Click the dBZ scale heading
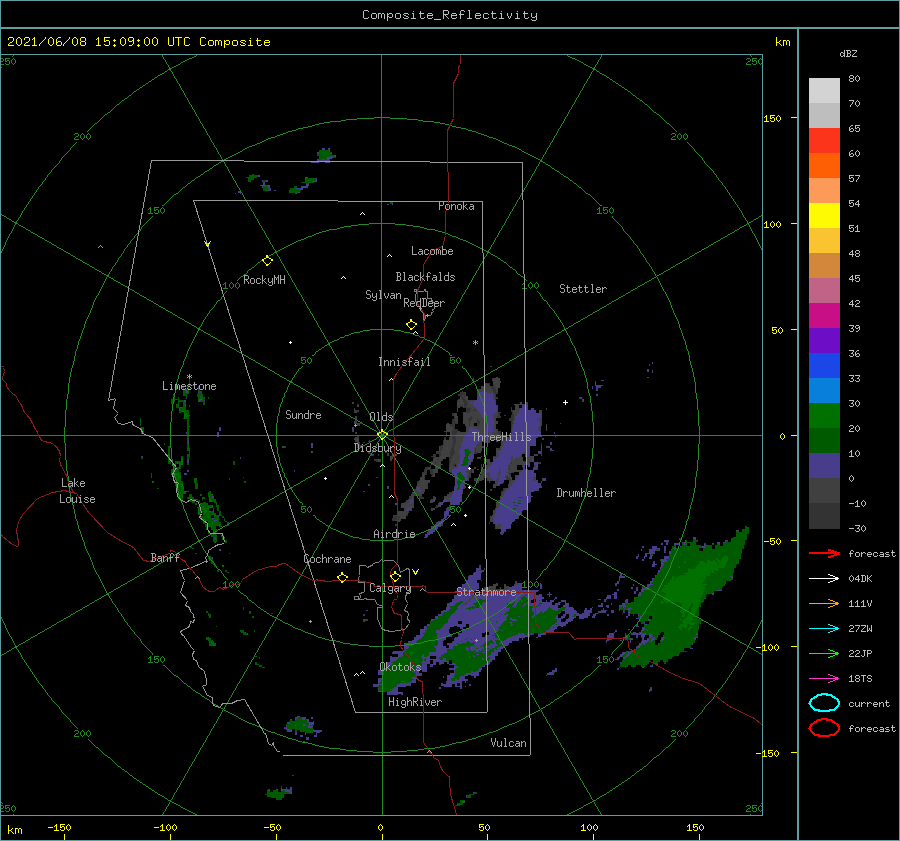Viewport: 900px width, 841px height. (848, 53)
